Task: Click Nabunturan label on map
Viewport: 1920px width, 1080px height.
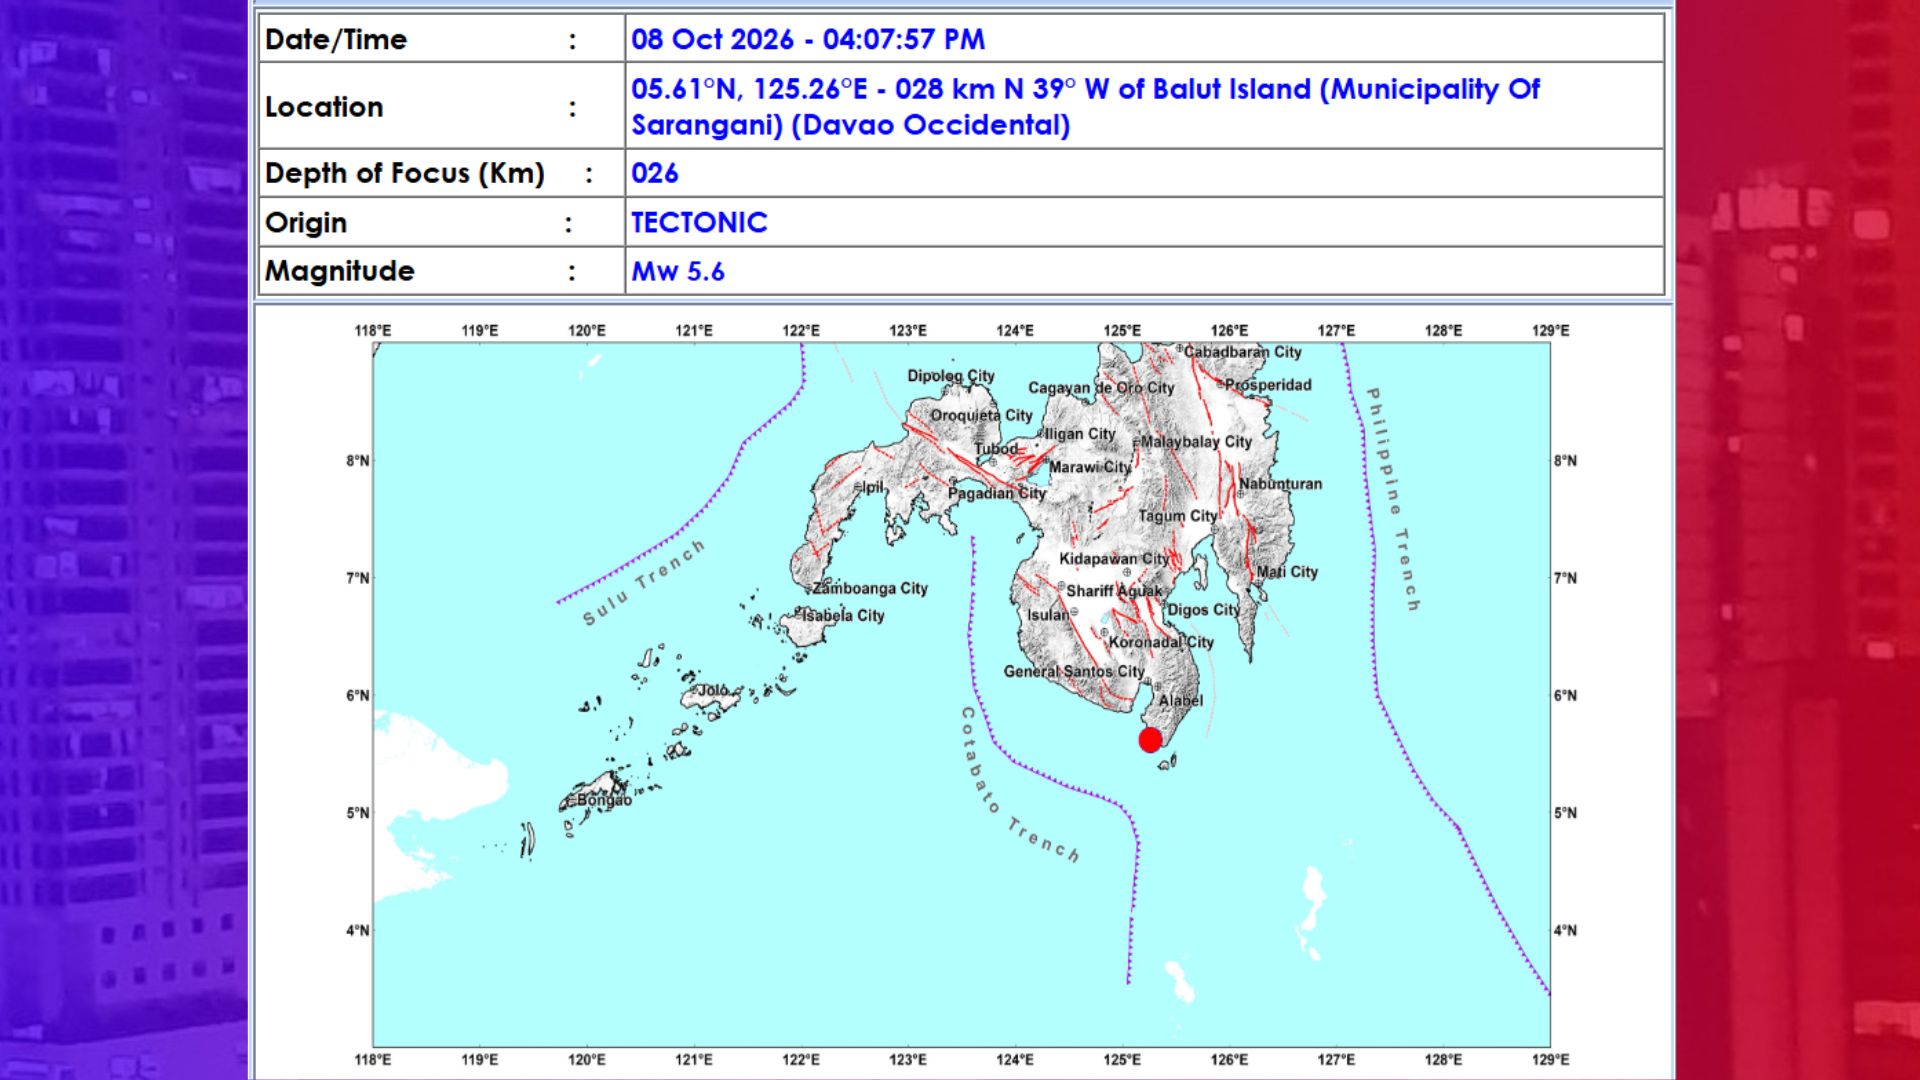Action: [1281, 484]
